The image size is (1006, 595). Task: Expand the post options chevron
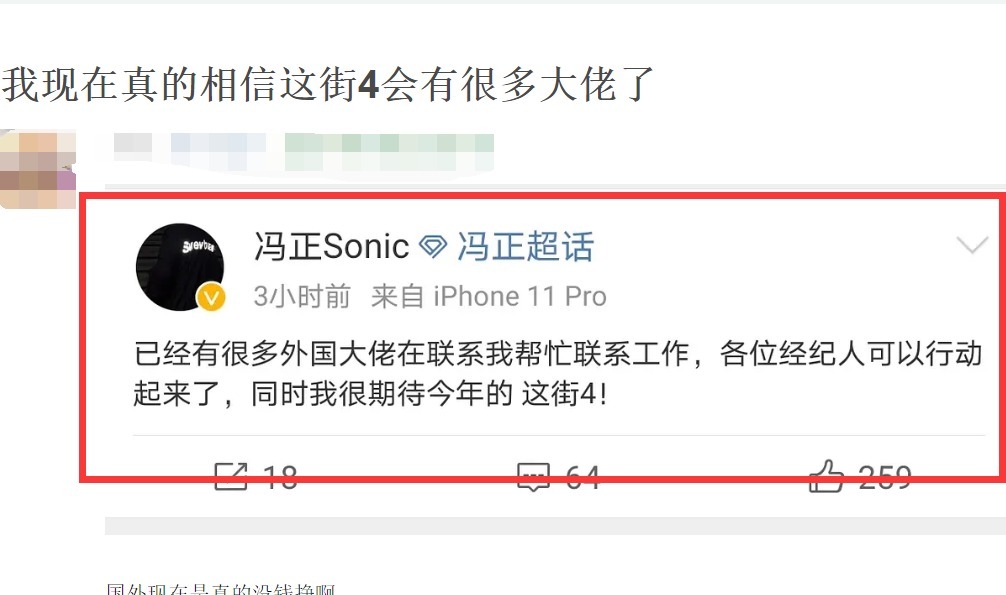click(972, 245)
